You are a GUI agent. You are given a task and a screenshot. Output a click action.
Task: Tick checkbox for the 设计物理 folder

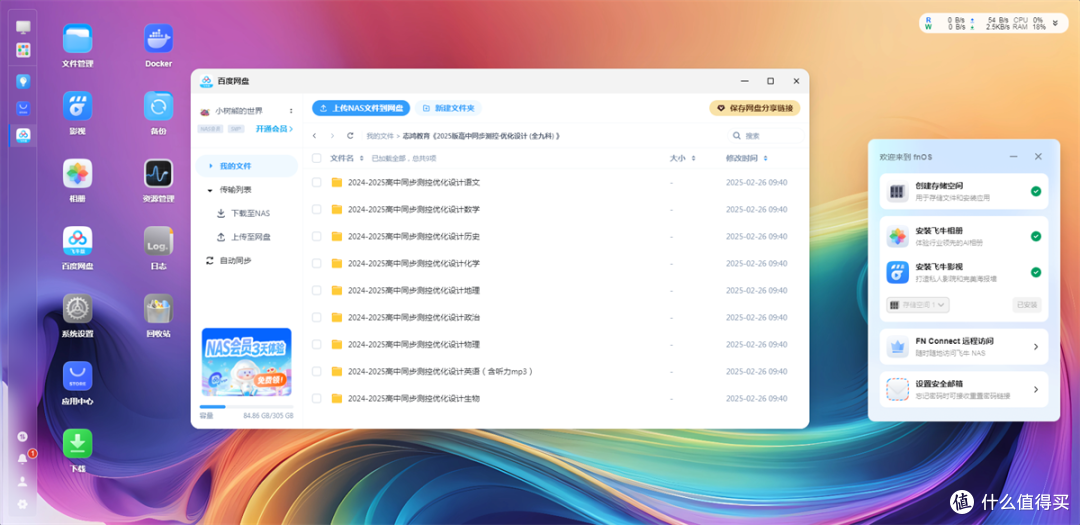pos(317,344)
